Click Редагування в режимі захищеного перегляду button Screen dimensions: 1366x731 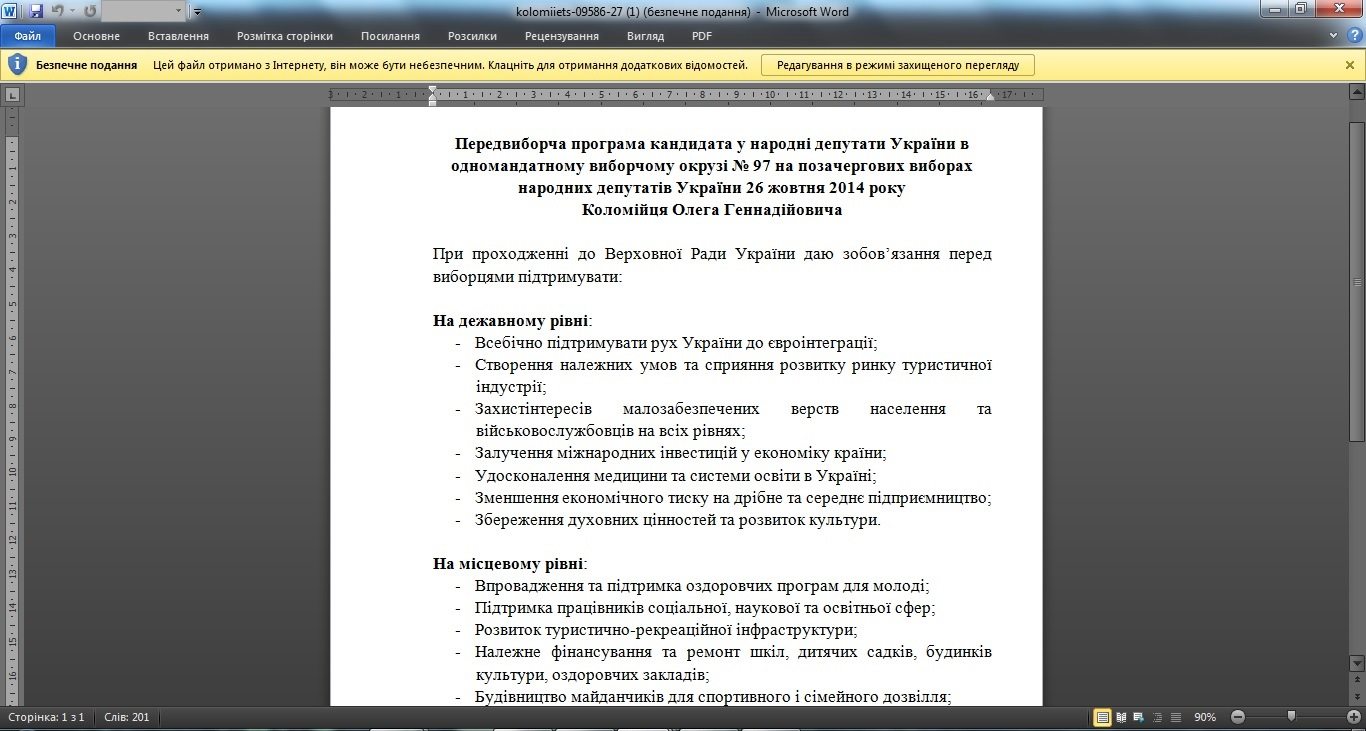pos(898,65)
